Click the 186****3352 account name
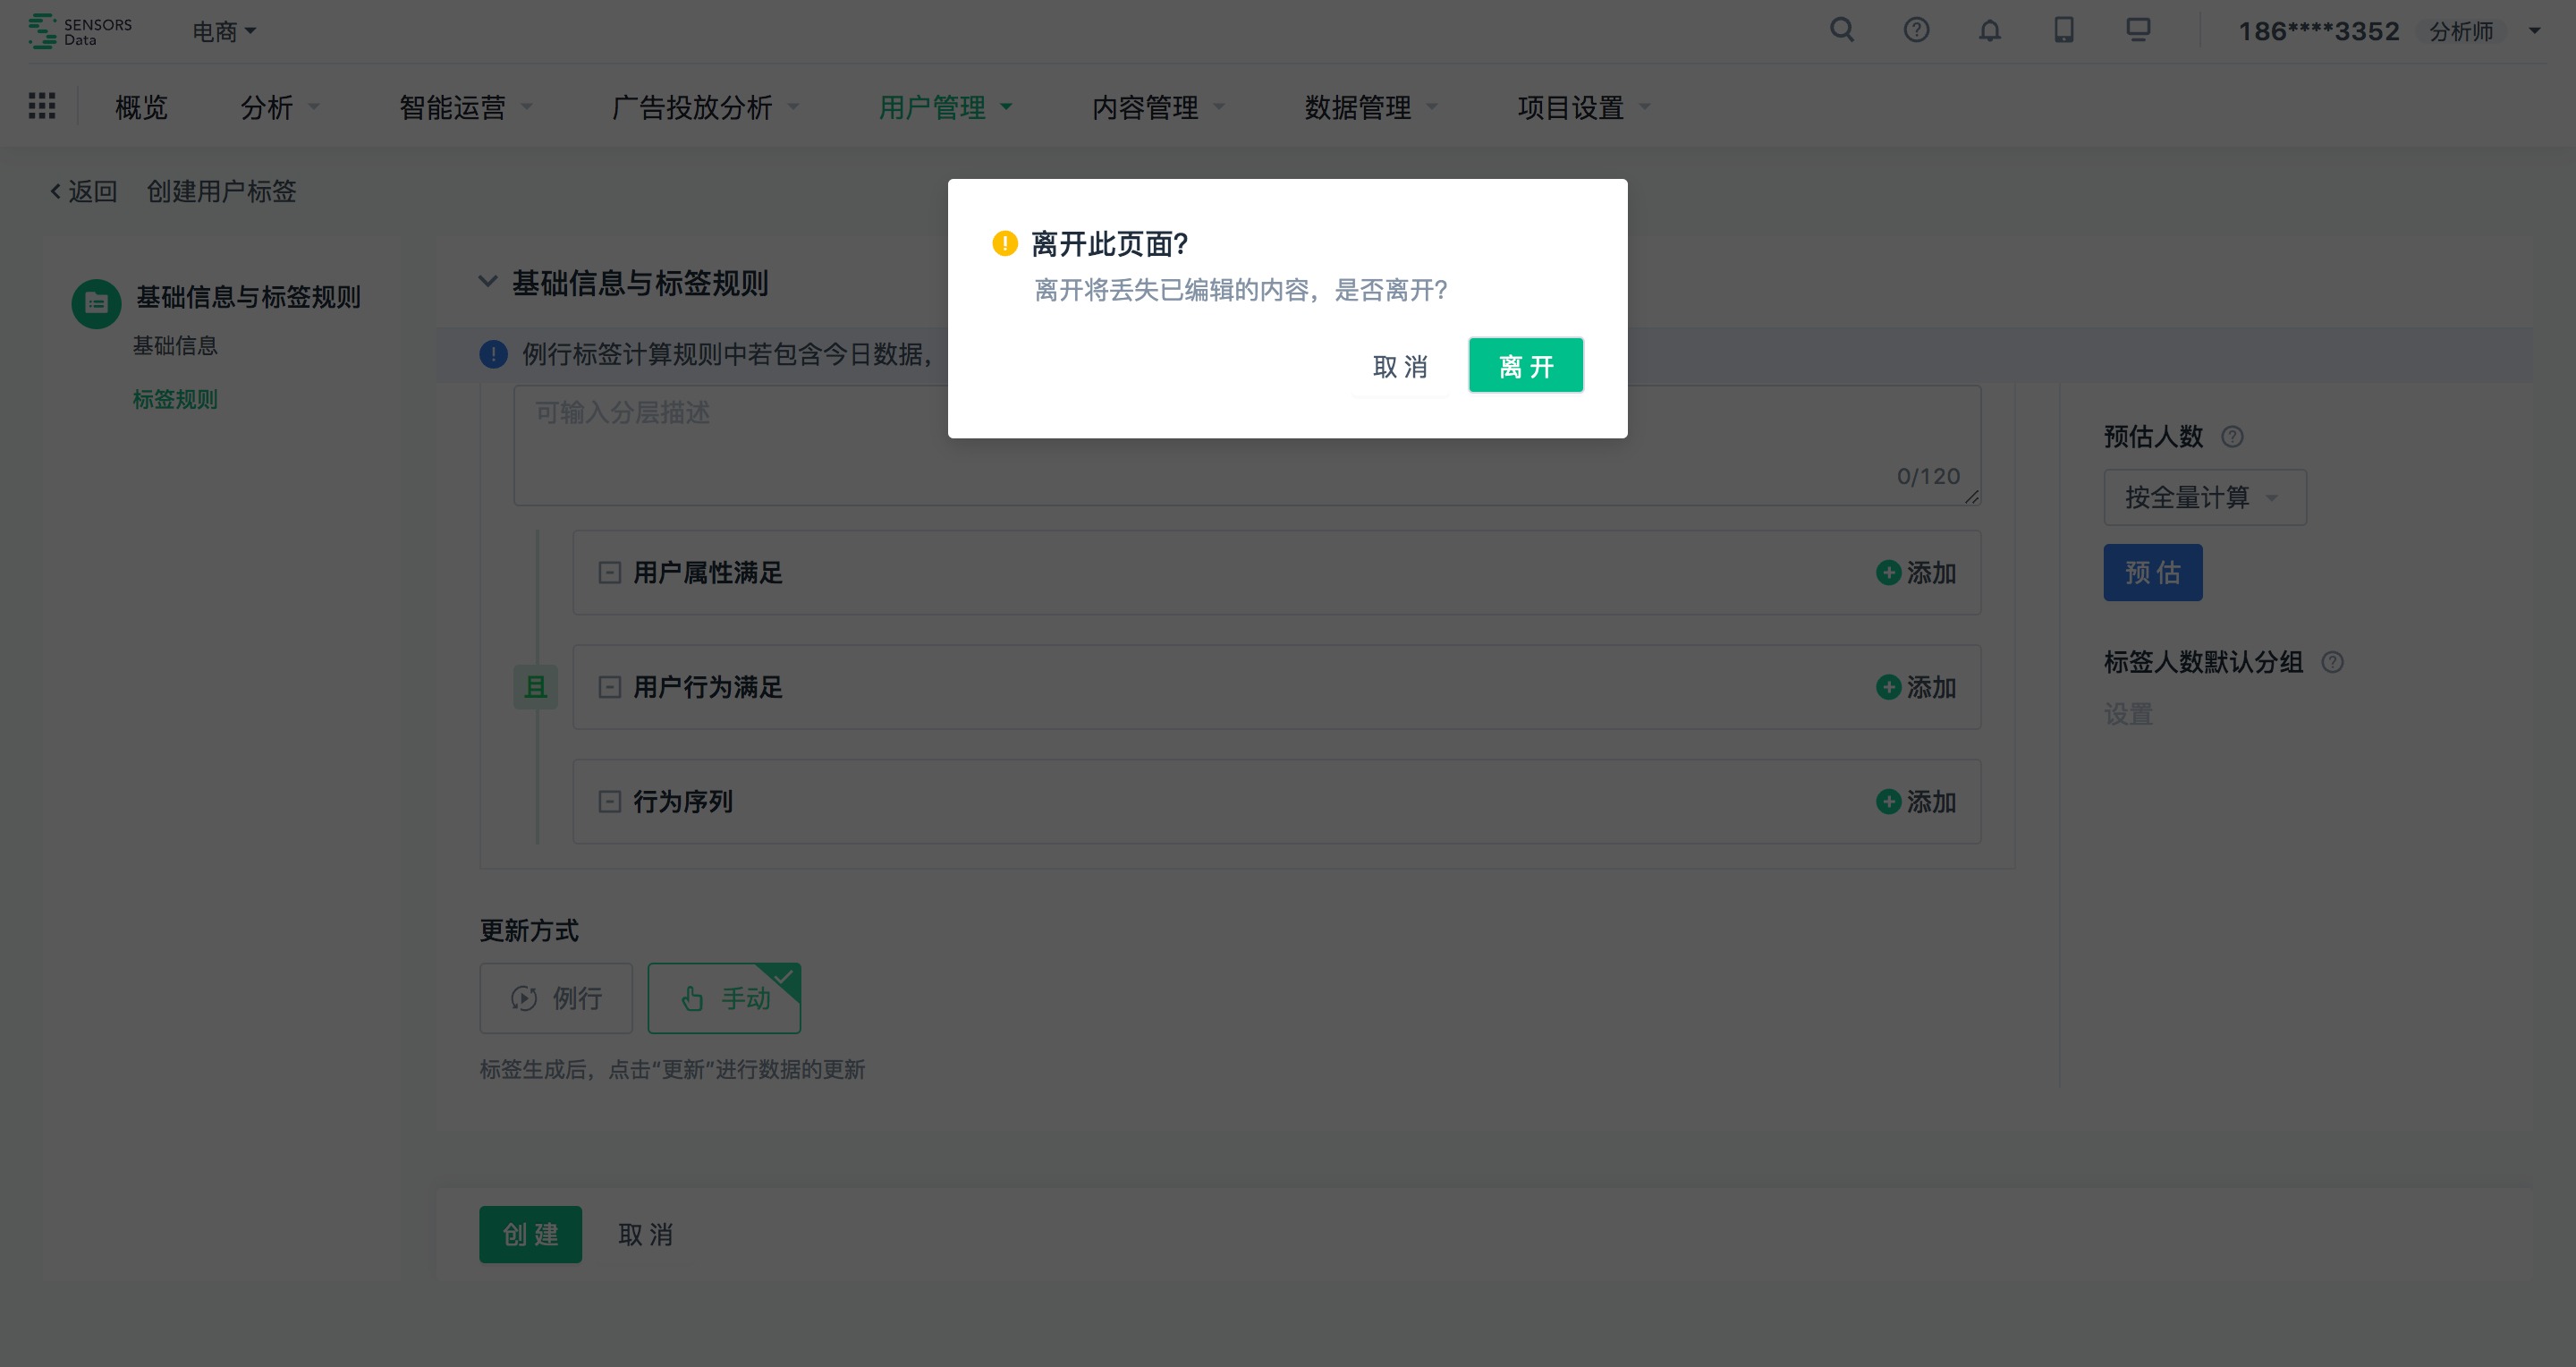Screen dimensions: 2576x1367 click(x=2318, y=32)
